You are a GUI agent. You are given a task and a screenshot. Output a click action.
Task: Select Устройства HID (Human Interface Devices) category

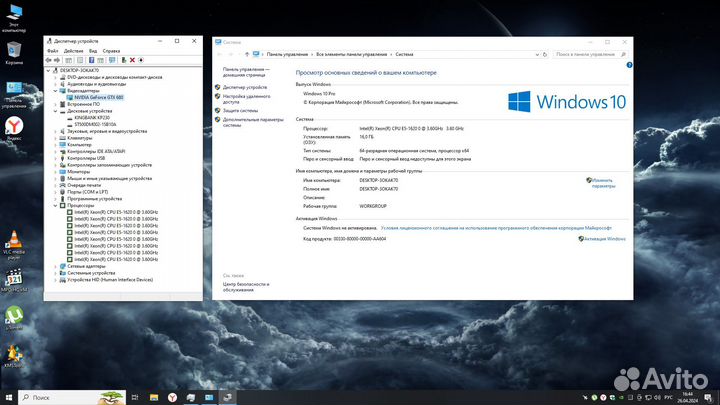110,280
